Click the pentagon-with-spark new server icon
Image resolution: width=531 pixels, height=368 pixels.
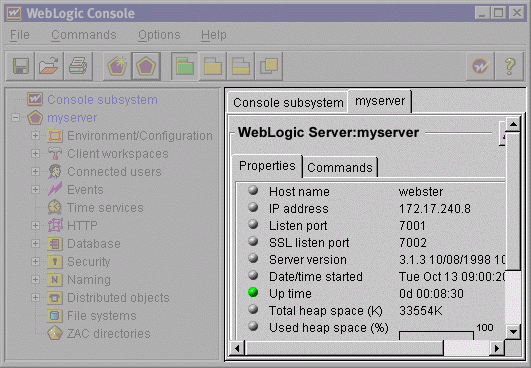tap(117, 66)
